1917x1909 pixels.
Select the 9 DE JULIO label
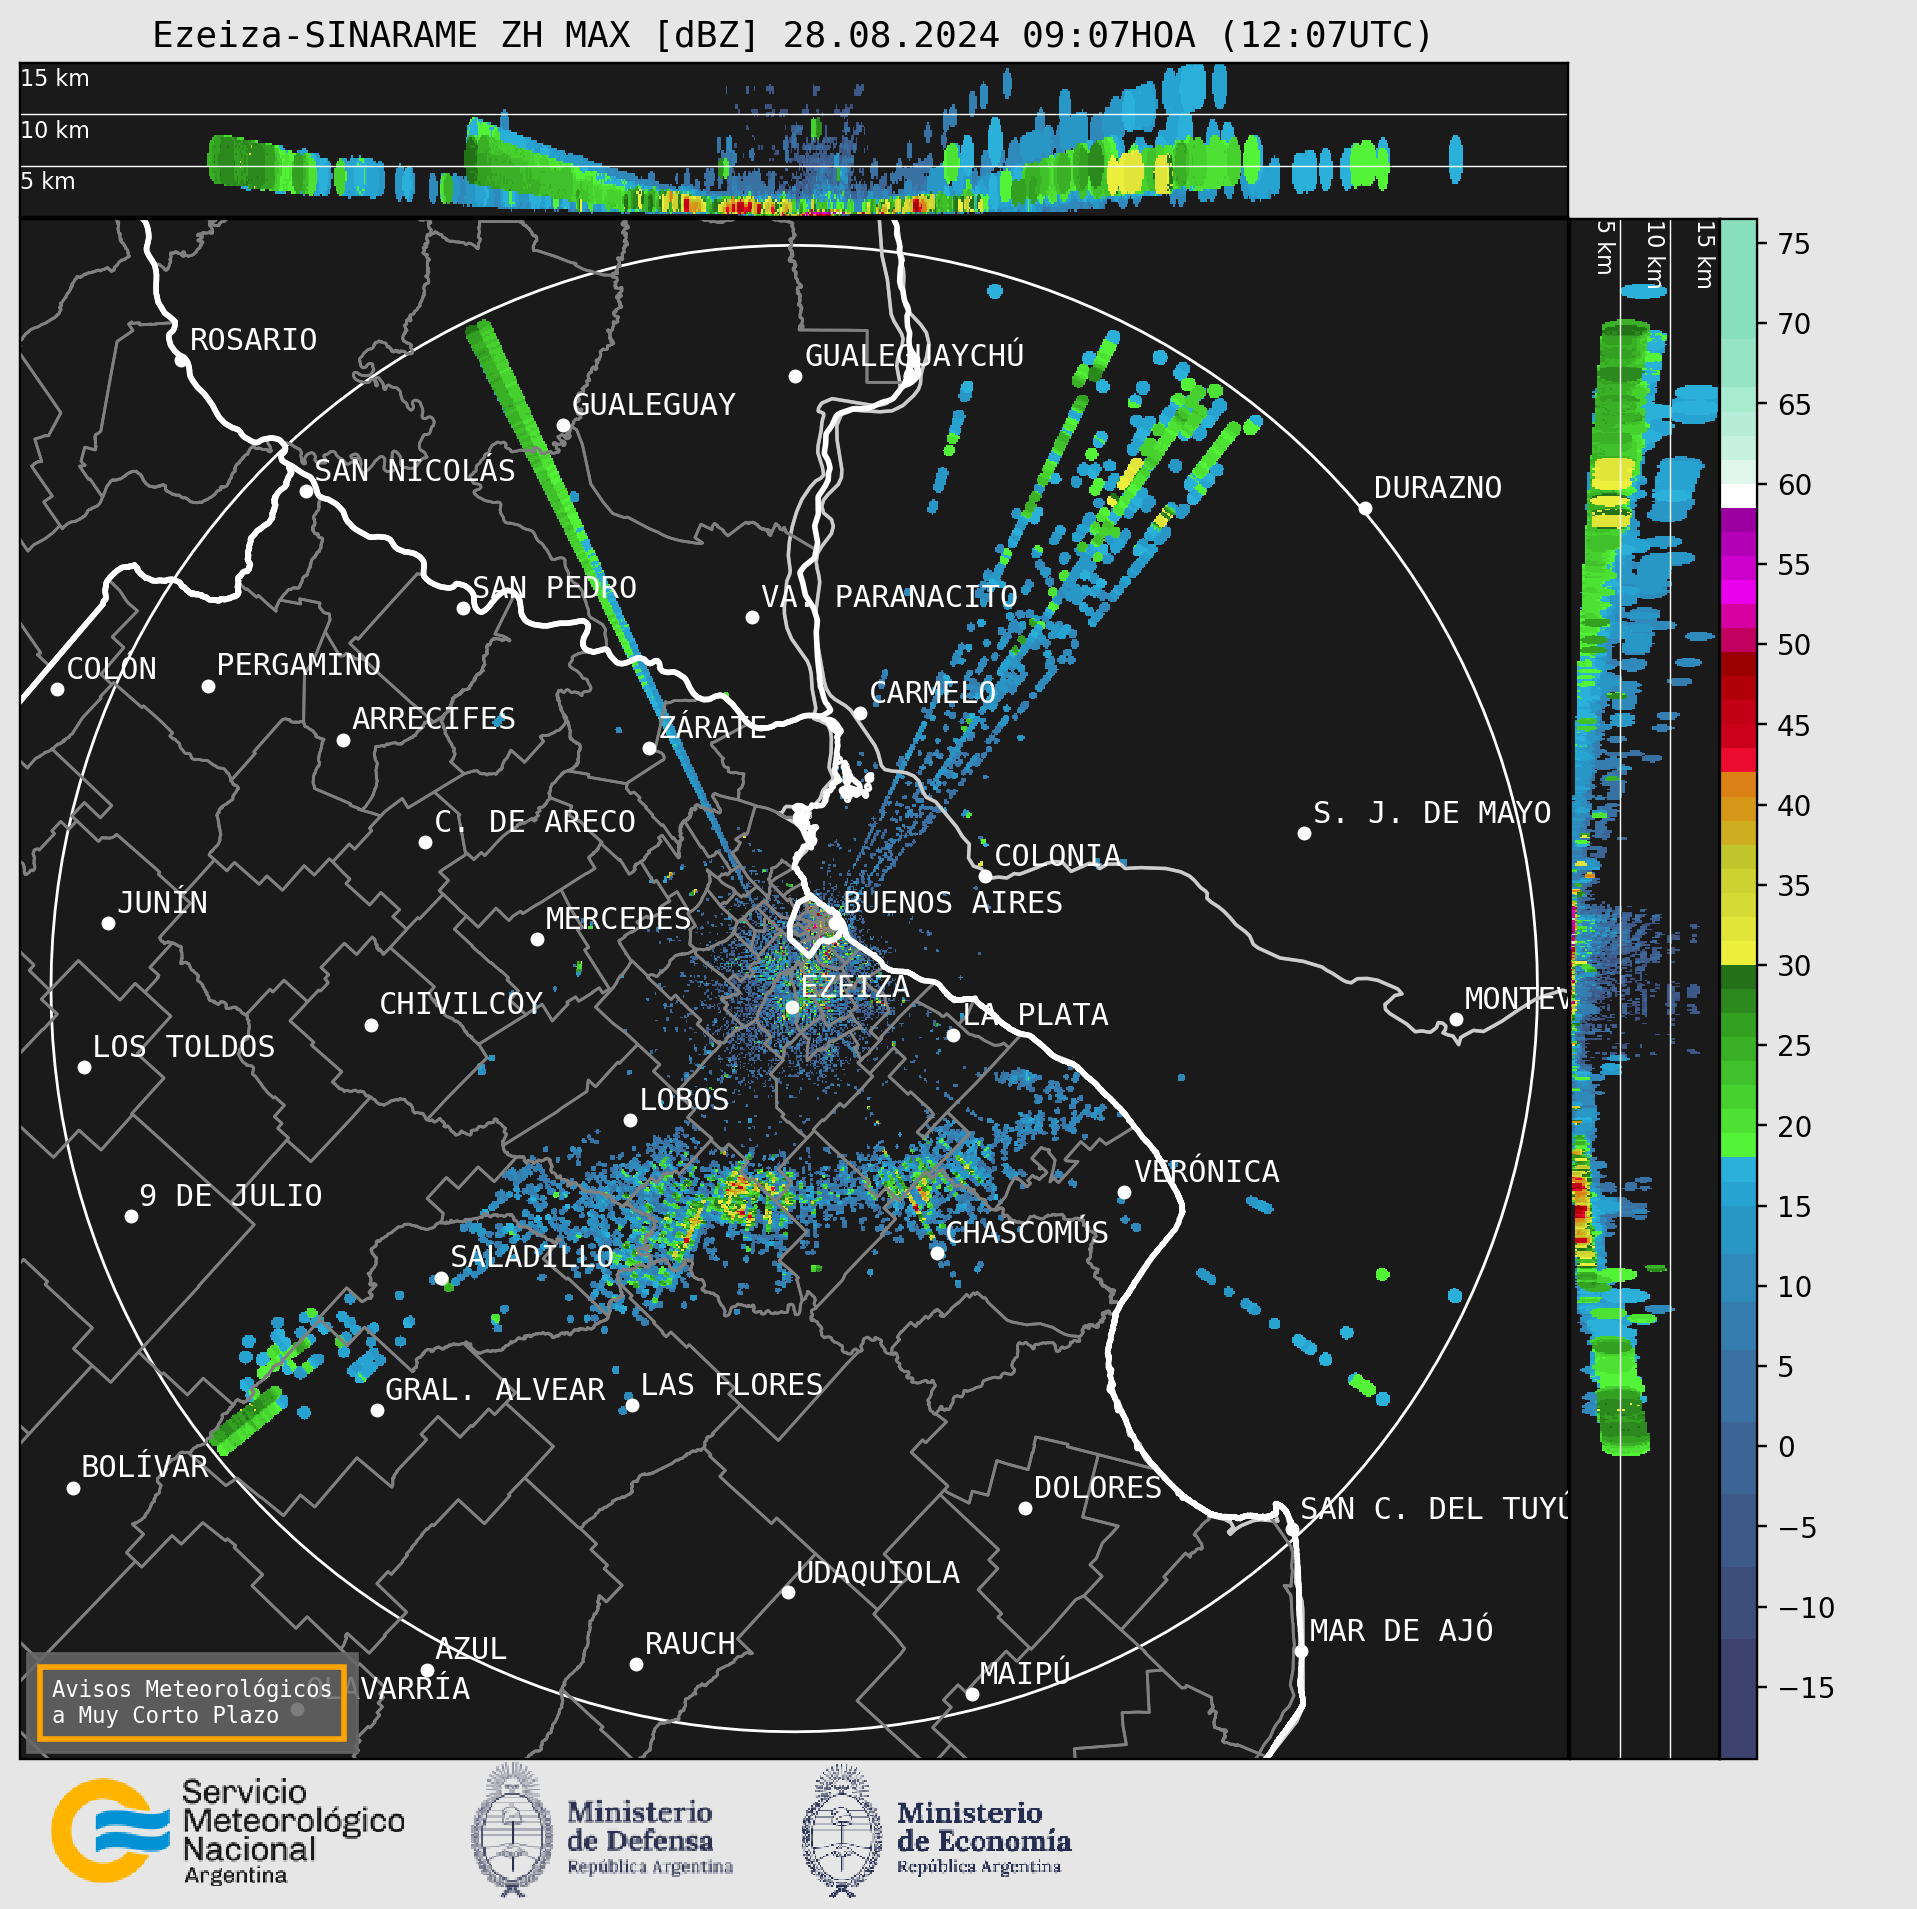230,1196
